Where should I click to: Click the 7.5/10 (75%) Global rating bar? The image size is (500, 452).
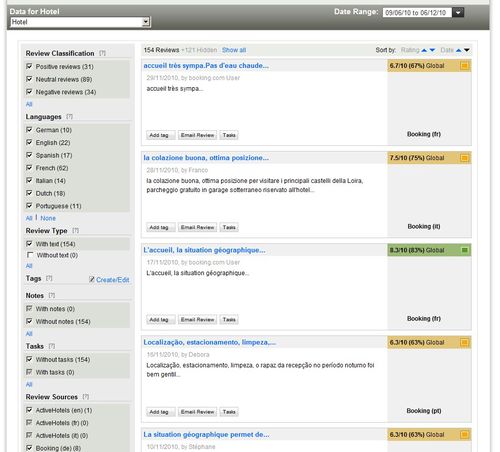point(429,158)
